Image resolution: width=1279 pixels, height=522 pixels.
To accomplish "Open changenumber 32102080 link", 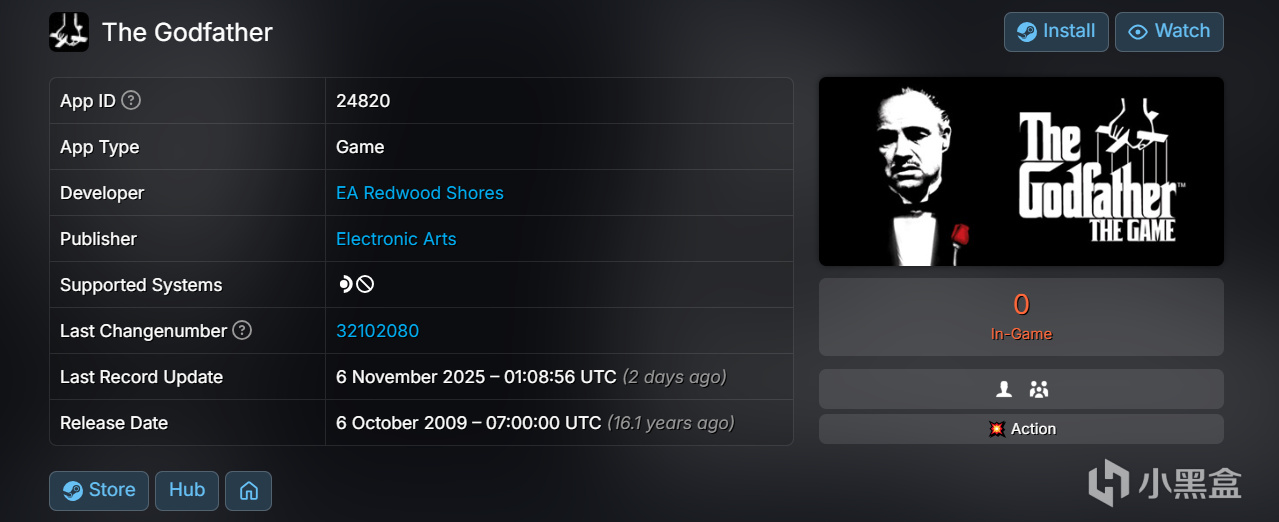I will (377, 331).
